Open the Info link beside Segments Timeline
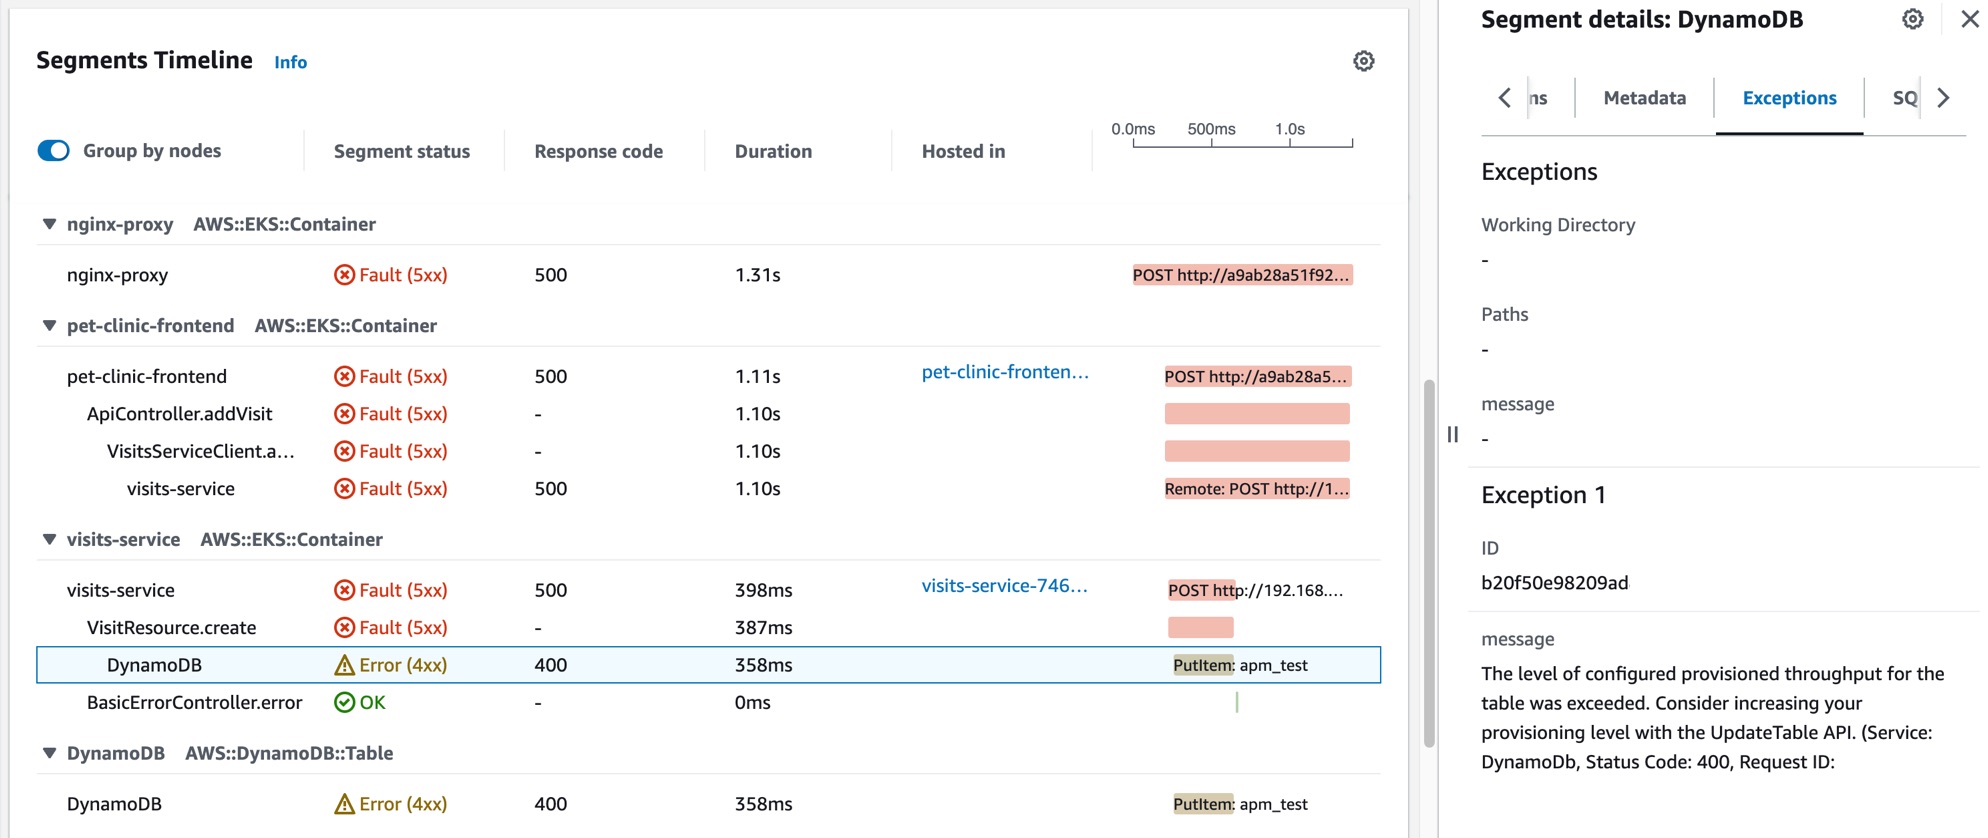 pos(290,62)
